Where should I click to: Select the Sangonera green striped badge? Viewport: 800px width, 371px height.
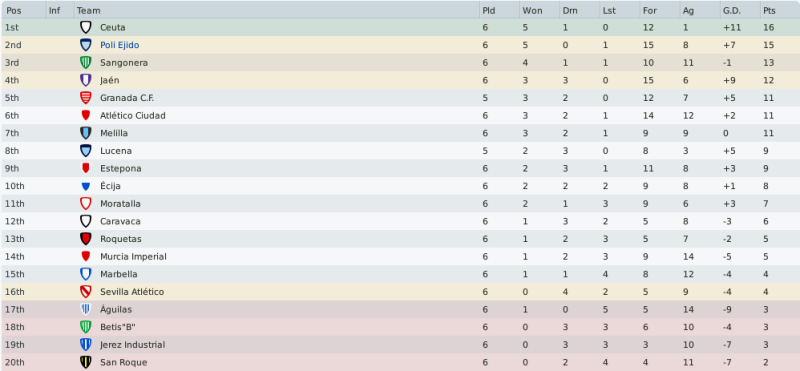coord(86,63)
